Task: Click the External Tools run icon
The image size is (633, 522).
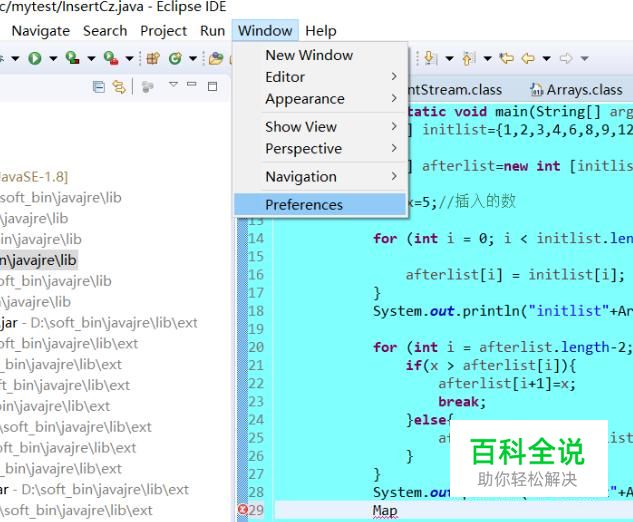Action: pos(111,58)
